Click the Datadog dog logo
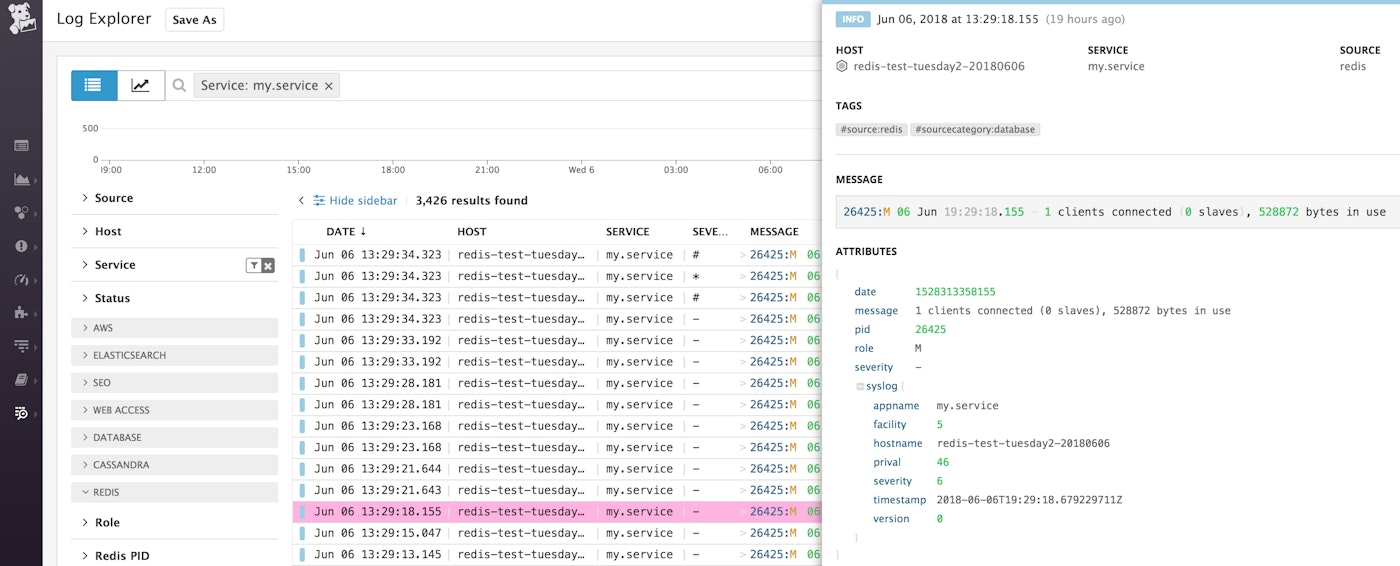This screenshot has height=566, width=1400. coord(21,17)
